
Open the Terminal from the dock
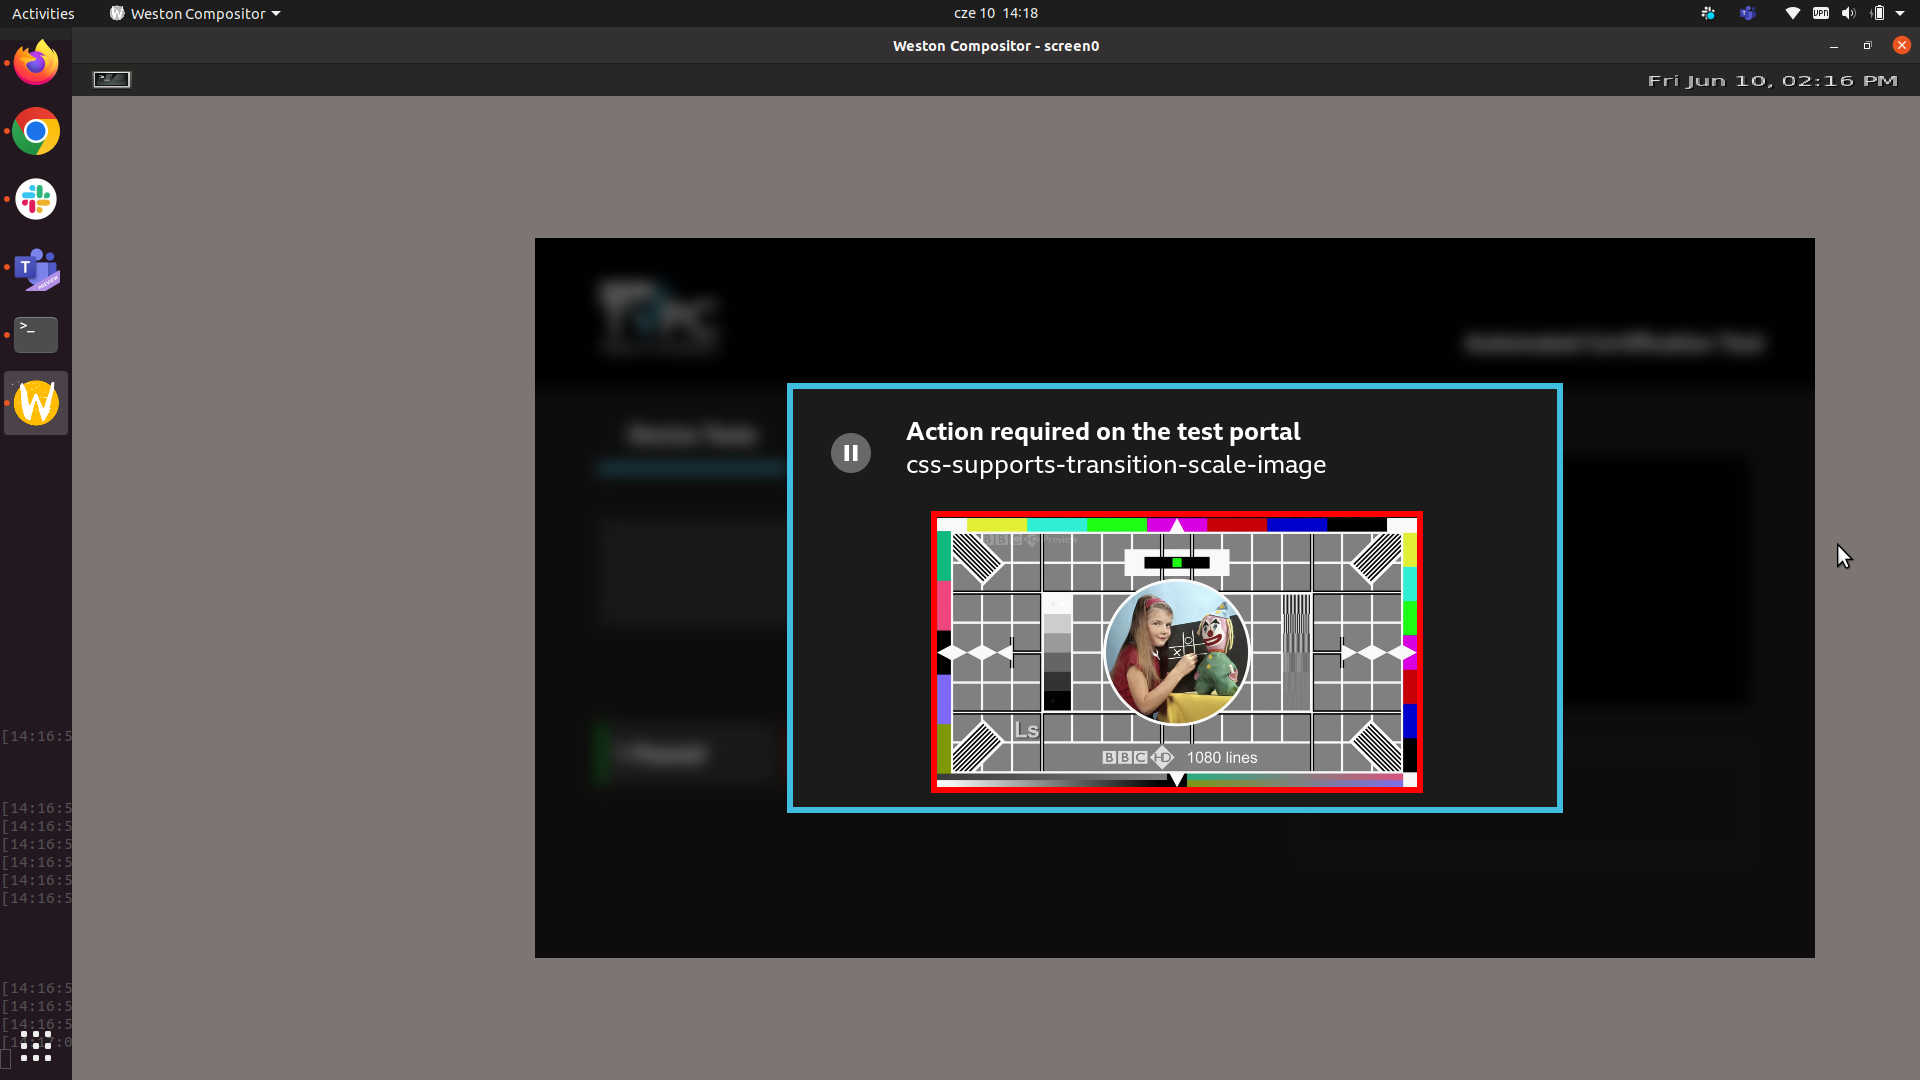[x=36, y=335]
